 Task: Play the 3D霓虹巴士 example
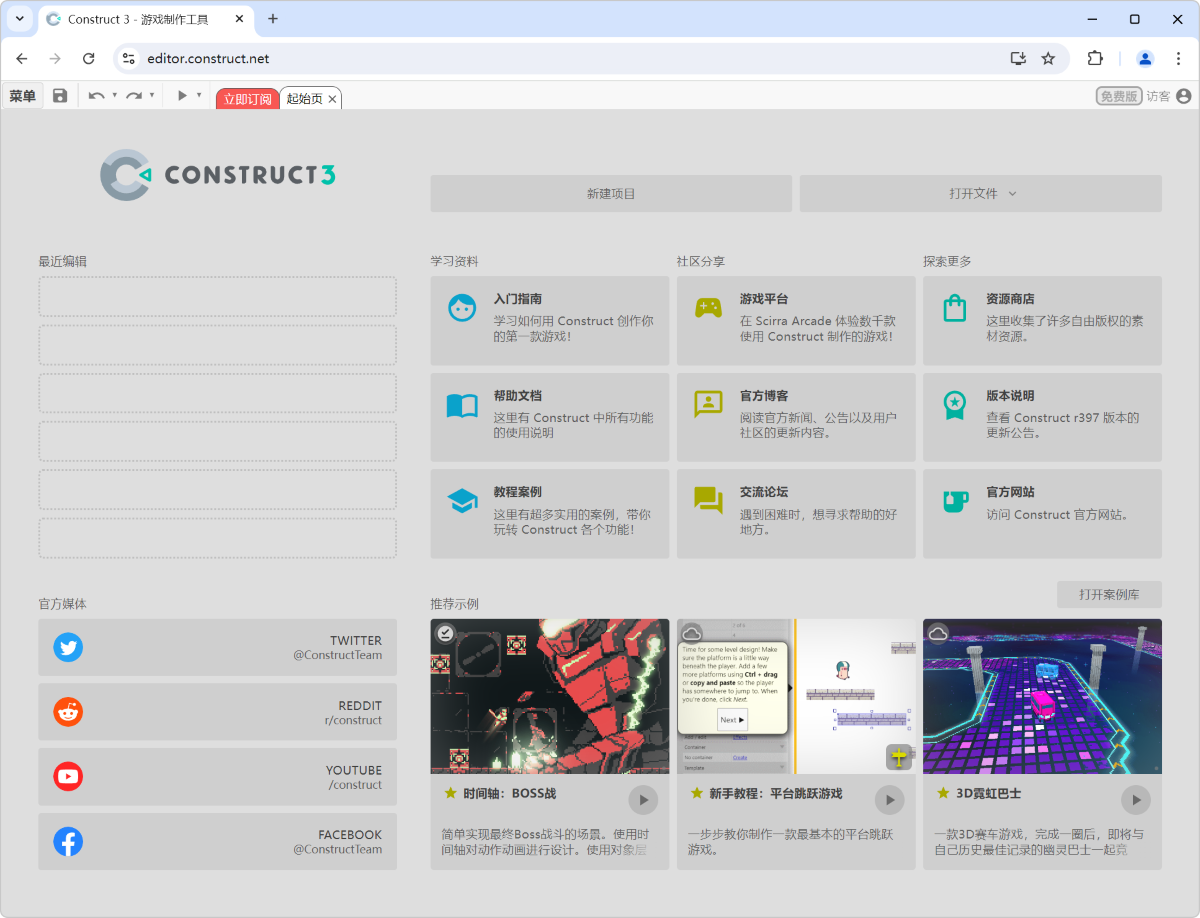tap(1136, 800)
